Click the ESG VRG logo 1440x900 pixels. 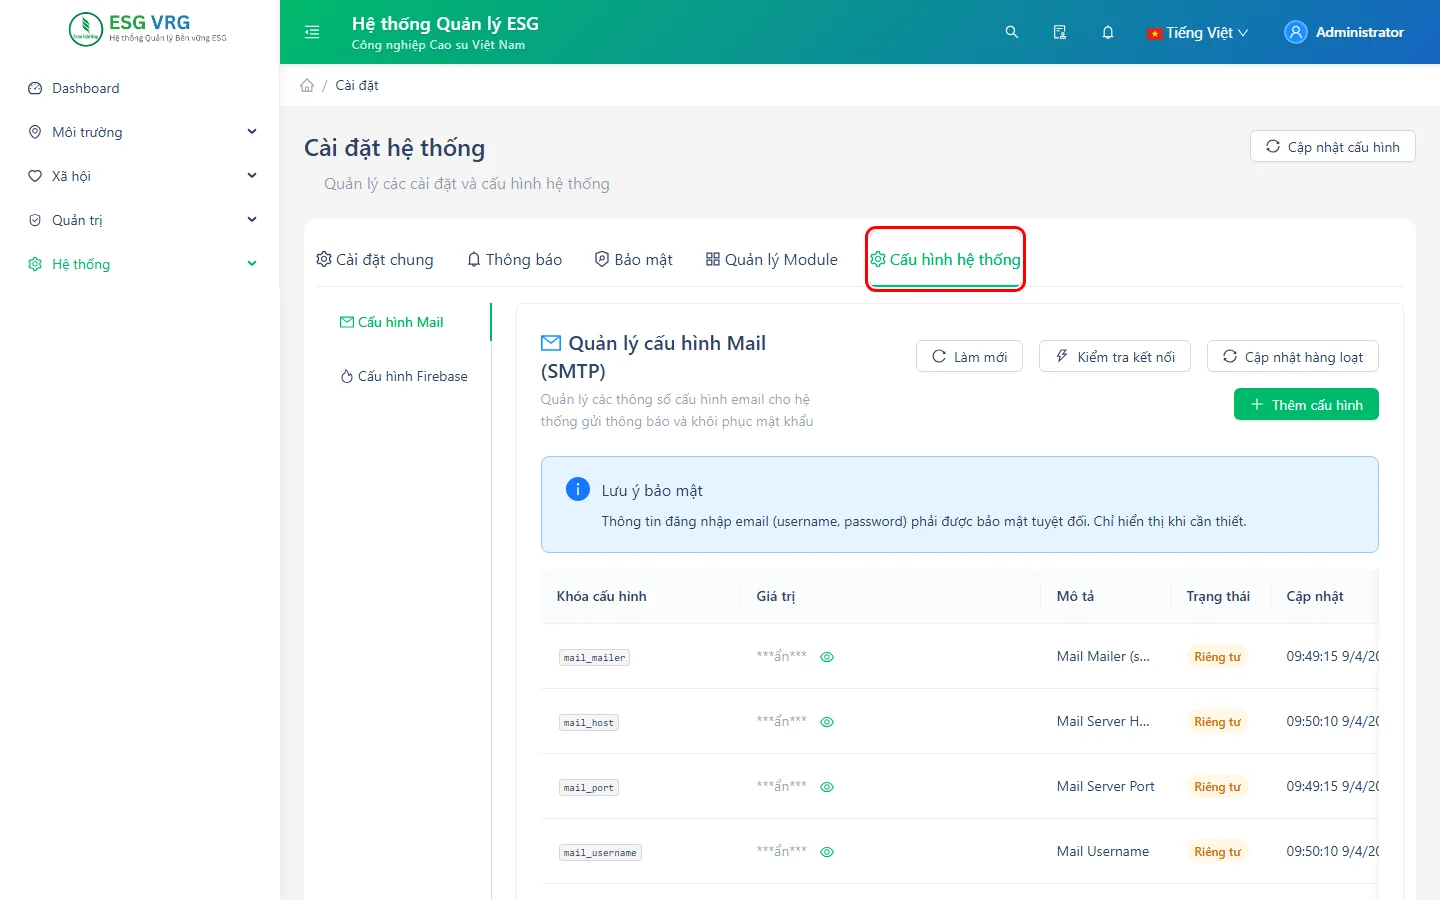tap(148, 29)
